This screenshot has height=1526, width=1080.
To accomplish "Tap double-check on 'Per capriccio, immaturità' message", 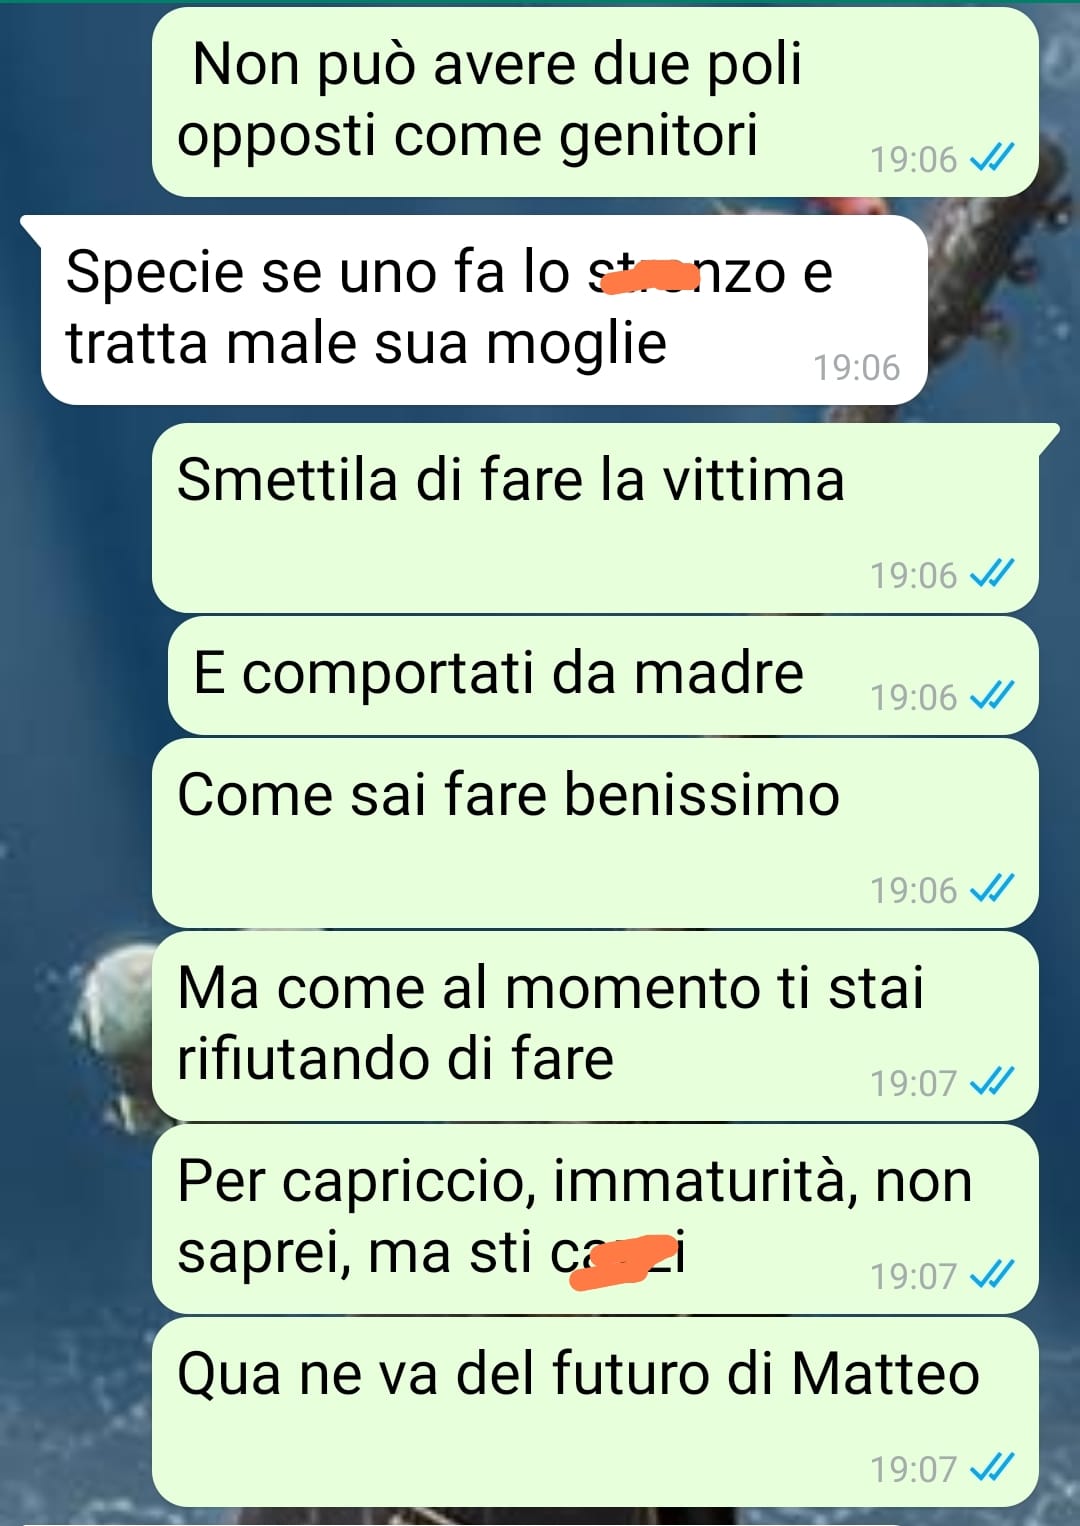I will [x=993, y=1275].
